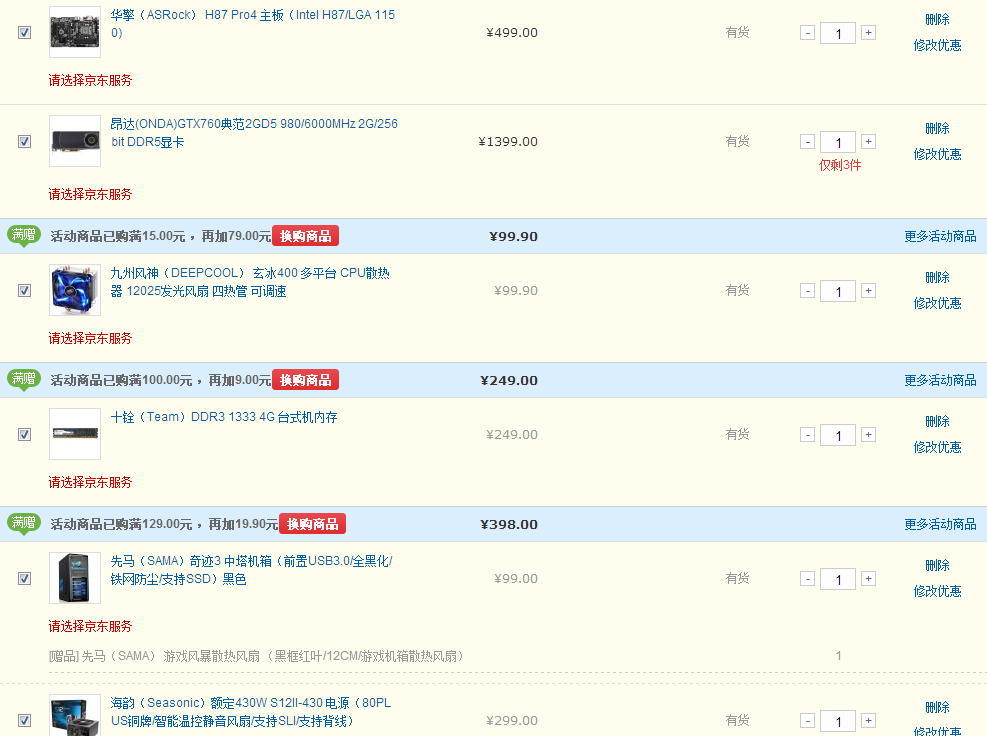This screenshot has width=987, height=736.
Task: Increase quantity of ONDA GTX760 card
Action: tap(869, 142)
